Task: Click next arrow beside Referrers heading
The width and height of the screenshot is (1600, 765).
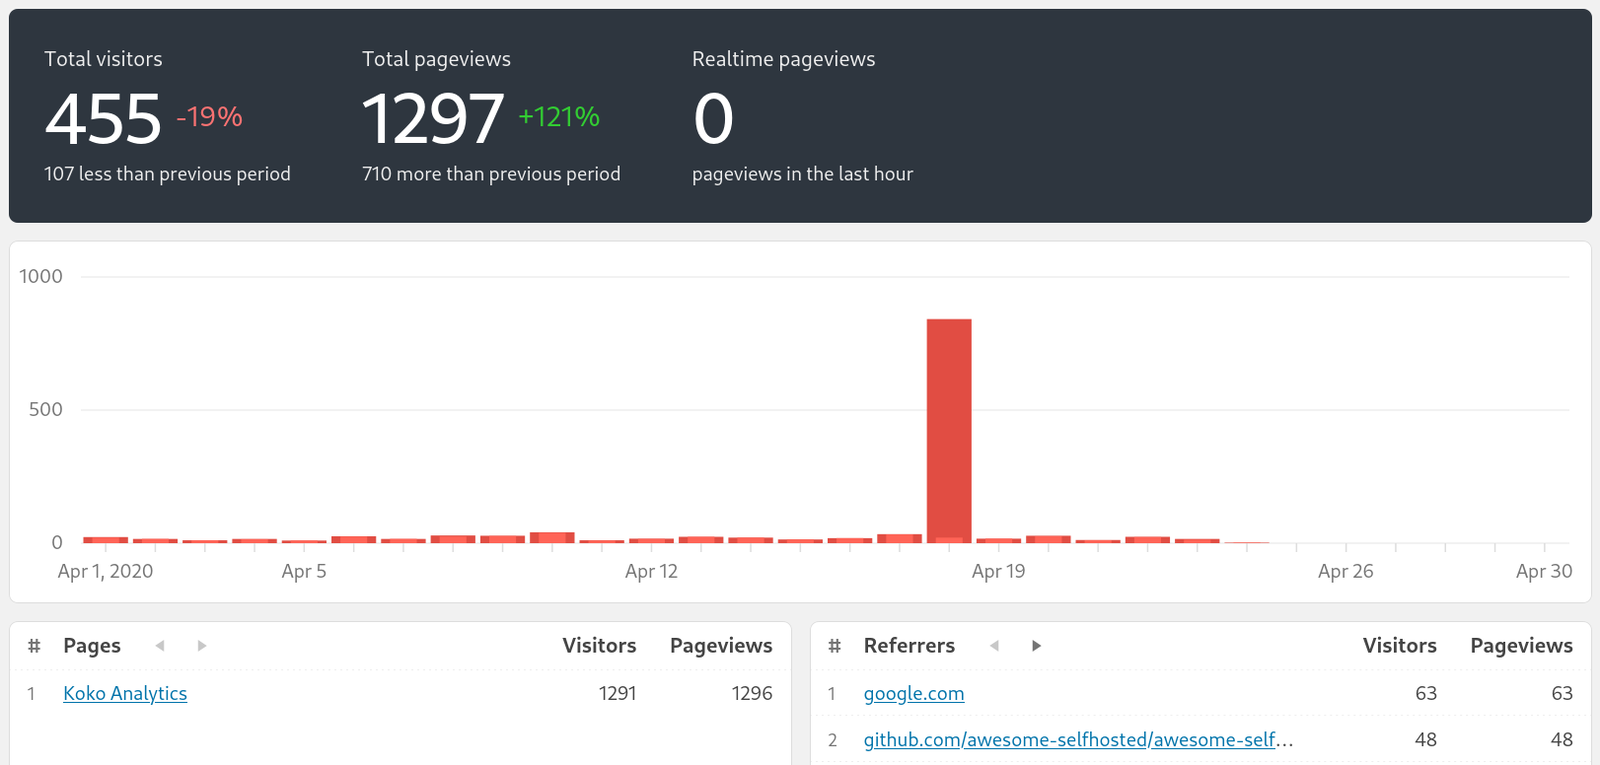Action: click(x=1036, y=646)
